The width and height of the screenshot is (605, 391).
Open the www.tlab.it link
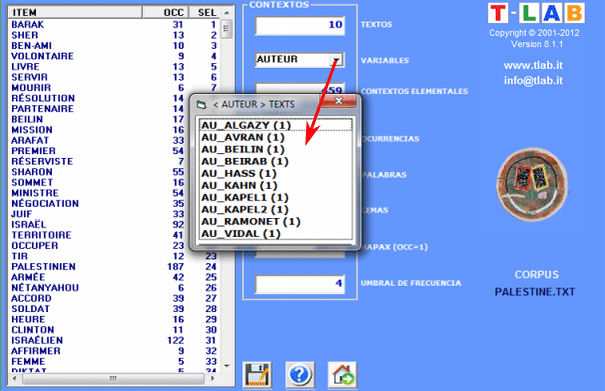tap(533, 65)
